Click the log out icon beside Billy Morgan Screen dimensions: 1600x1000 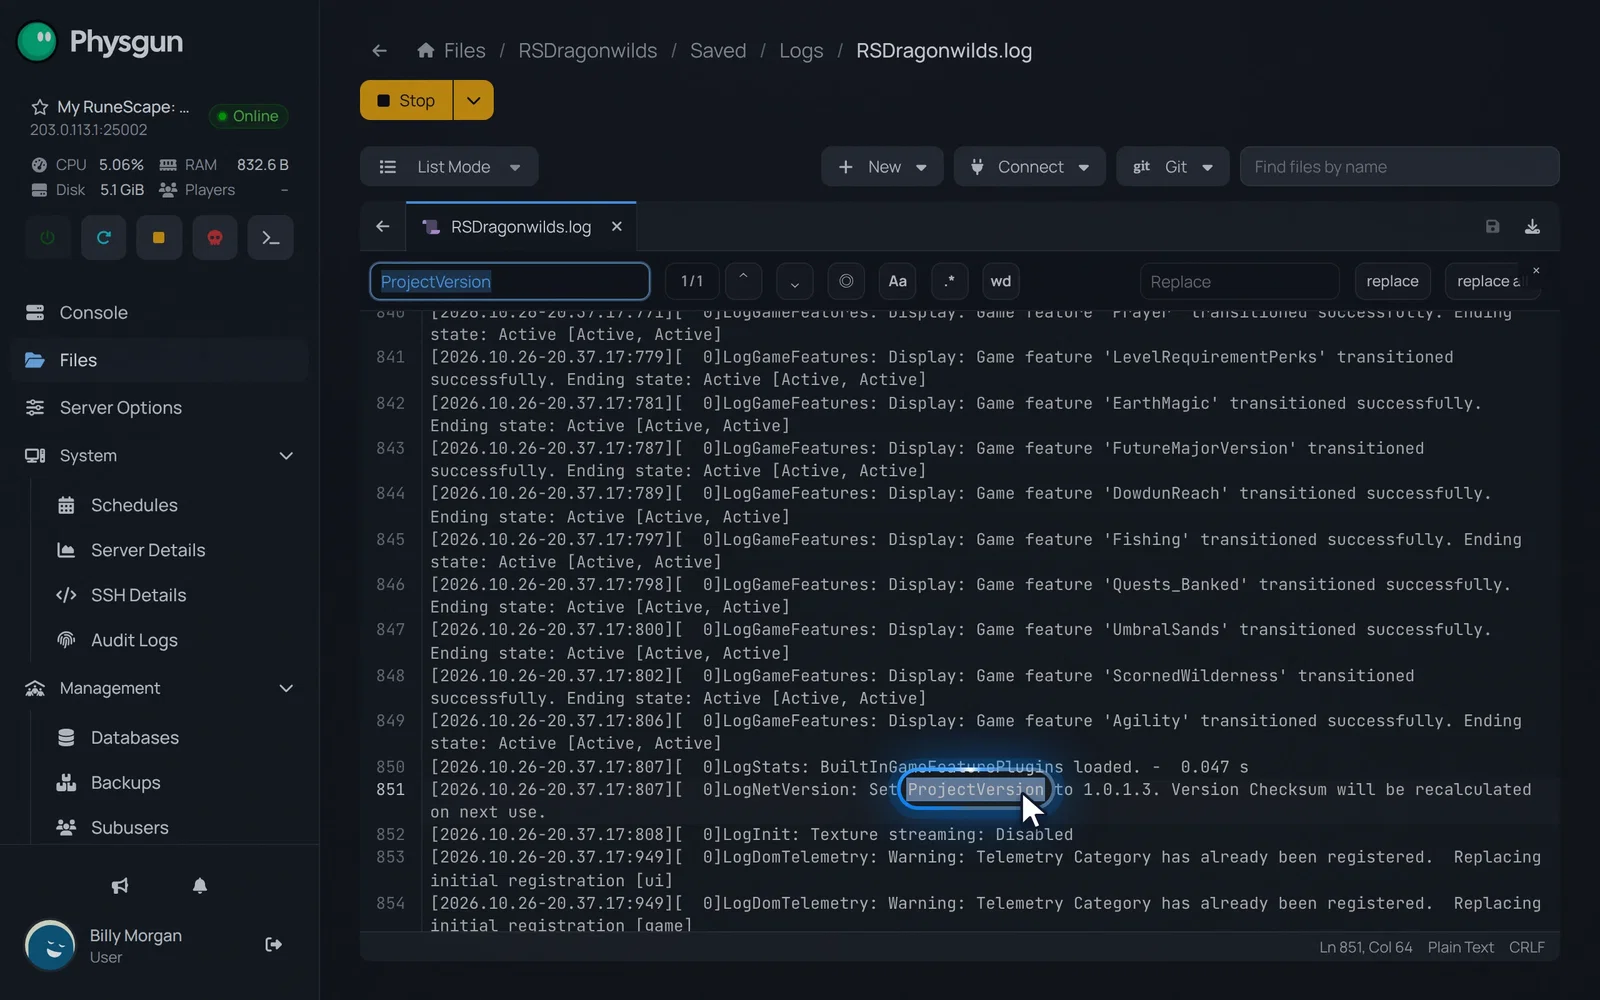(273, 944)
